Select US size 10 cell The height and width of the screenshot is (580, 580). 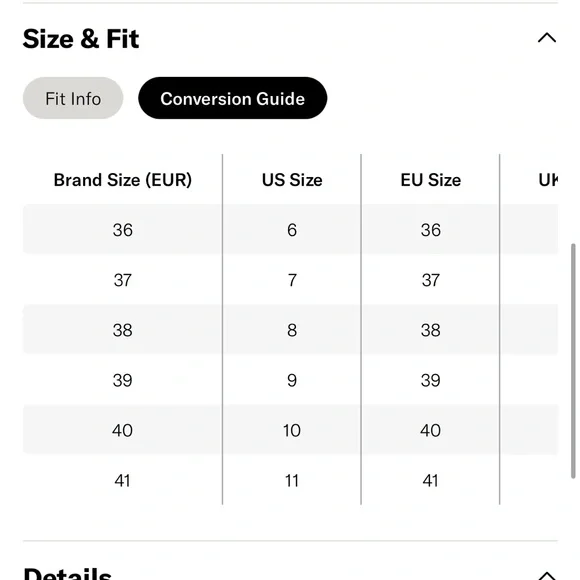pos(292,431)
